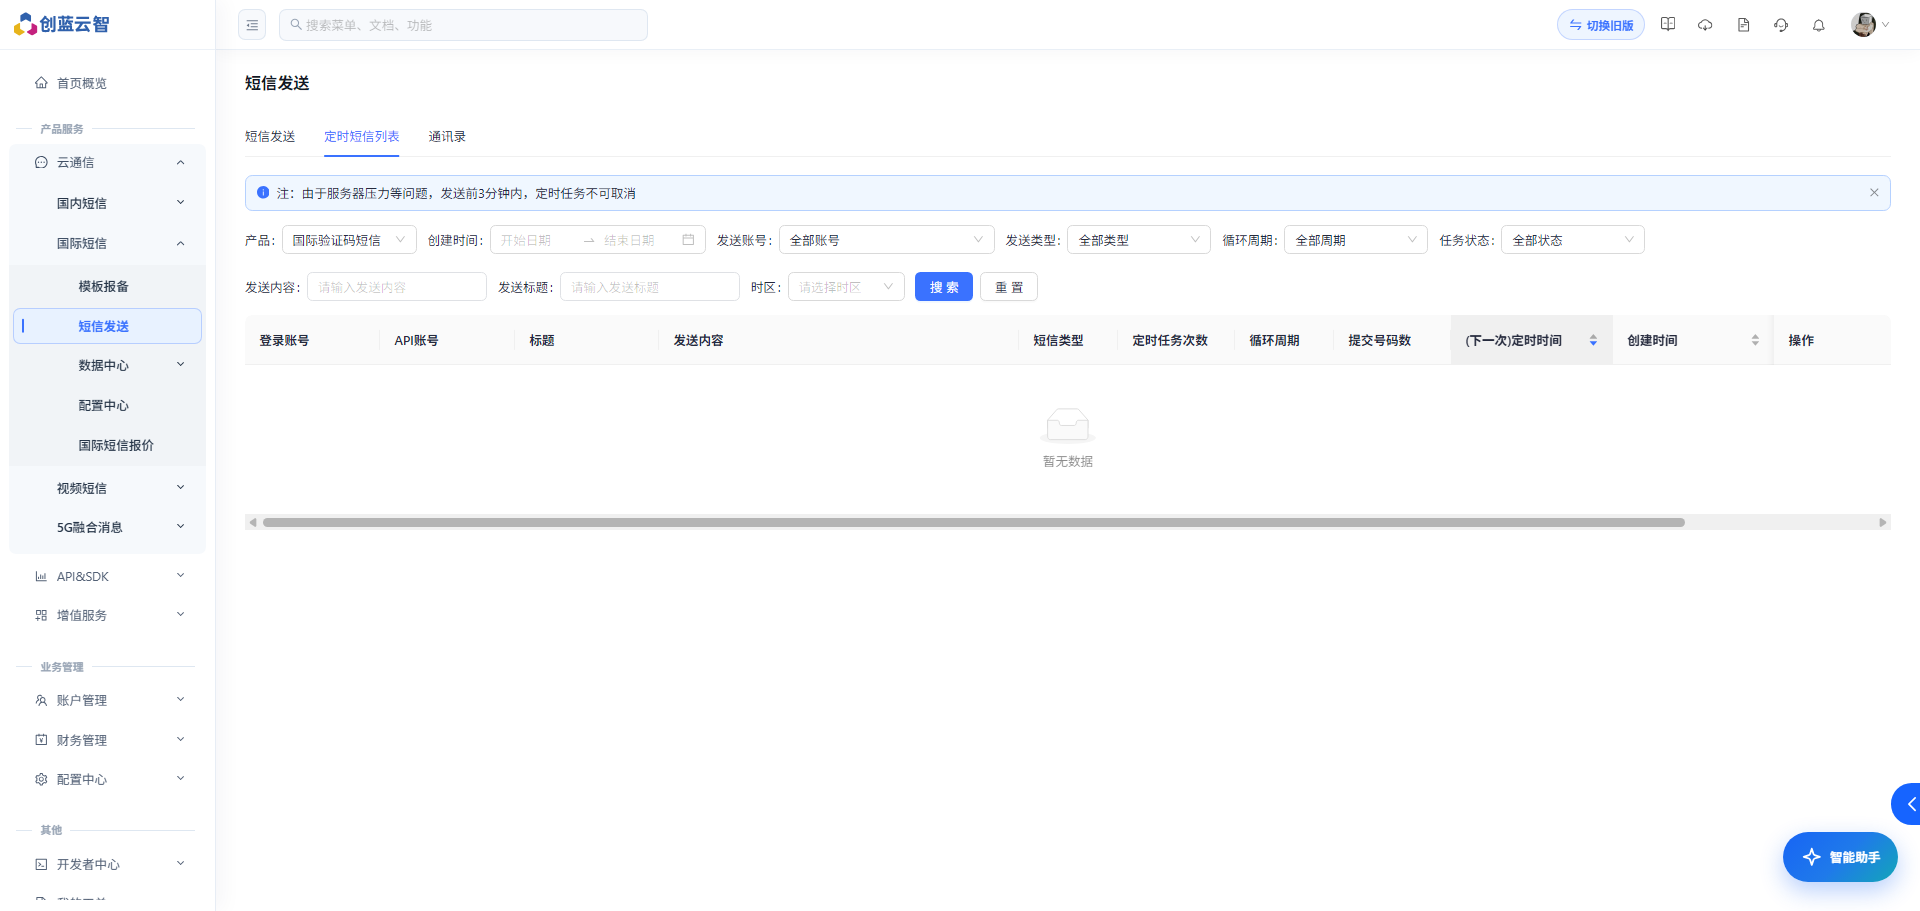Click the cloud download icon

point(1705,25)
